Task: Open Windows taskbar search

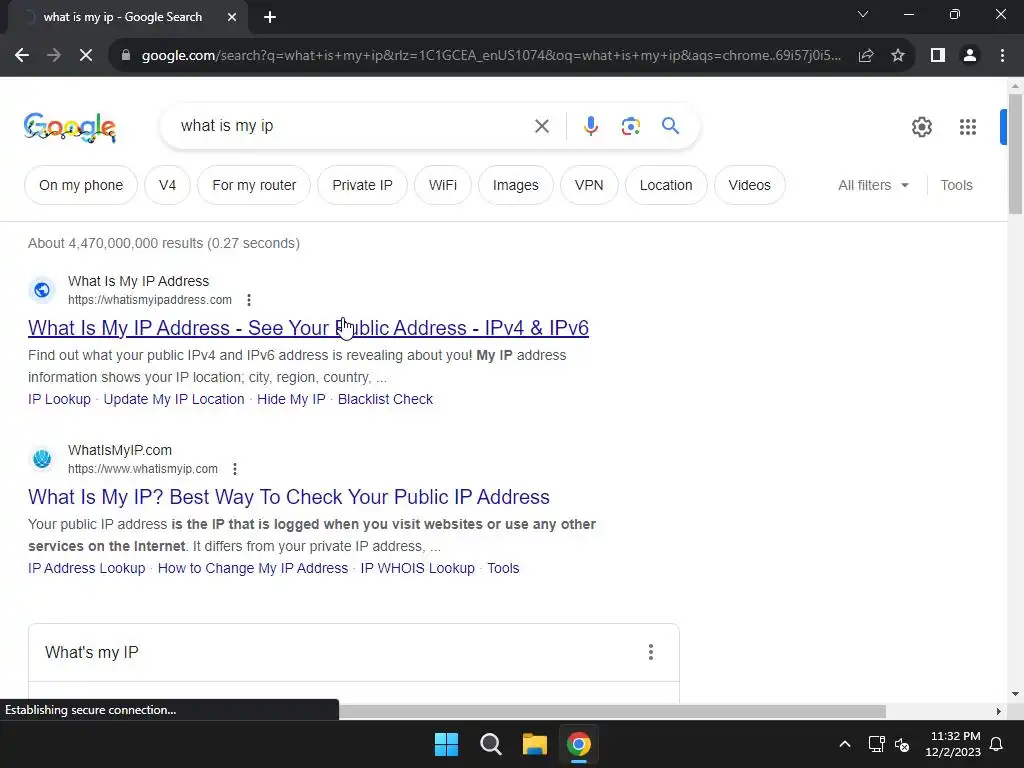Action: tap(490, 744)
